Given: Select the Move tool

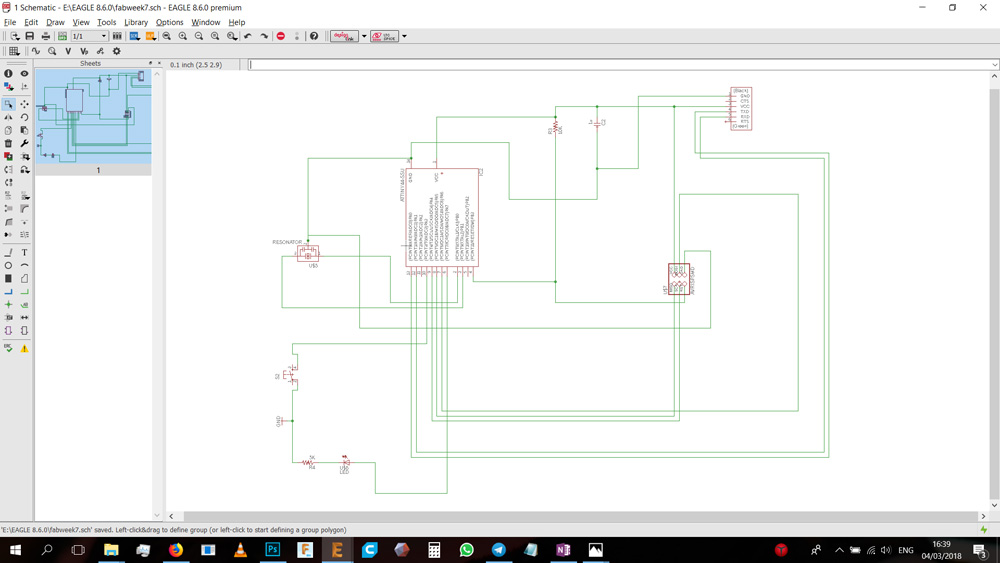Looking at the screenshot, I should tap(24, 104).
